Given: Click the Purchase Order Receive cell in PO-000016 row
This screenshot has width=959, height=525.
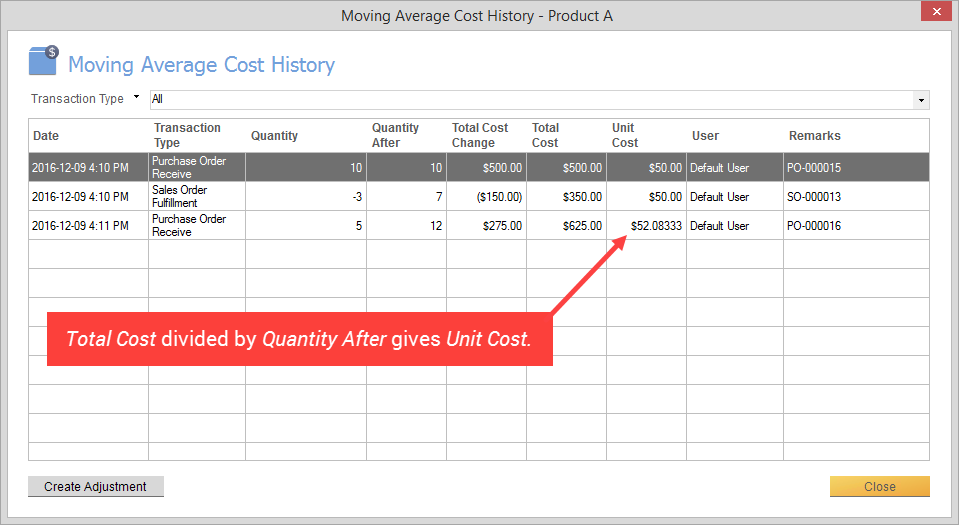Looking at the screenshot, I should tap(197, 226).
